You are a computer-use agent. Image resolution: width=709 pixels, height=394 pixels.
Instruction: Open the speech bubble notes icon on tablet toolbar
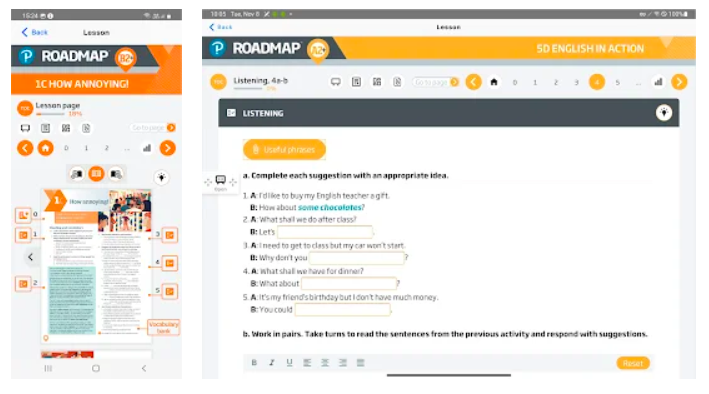(x=336, y=82)
